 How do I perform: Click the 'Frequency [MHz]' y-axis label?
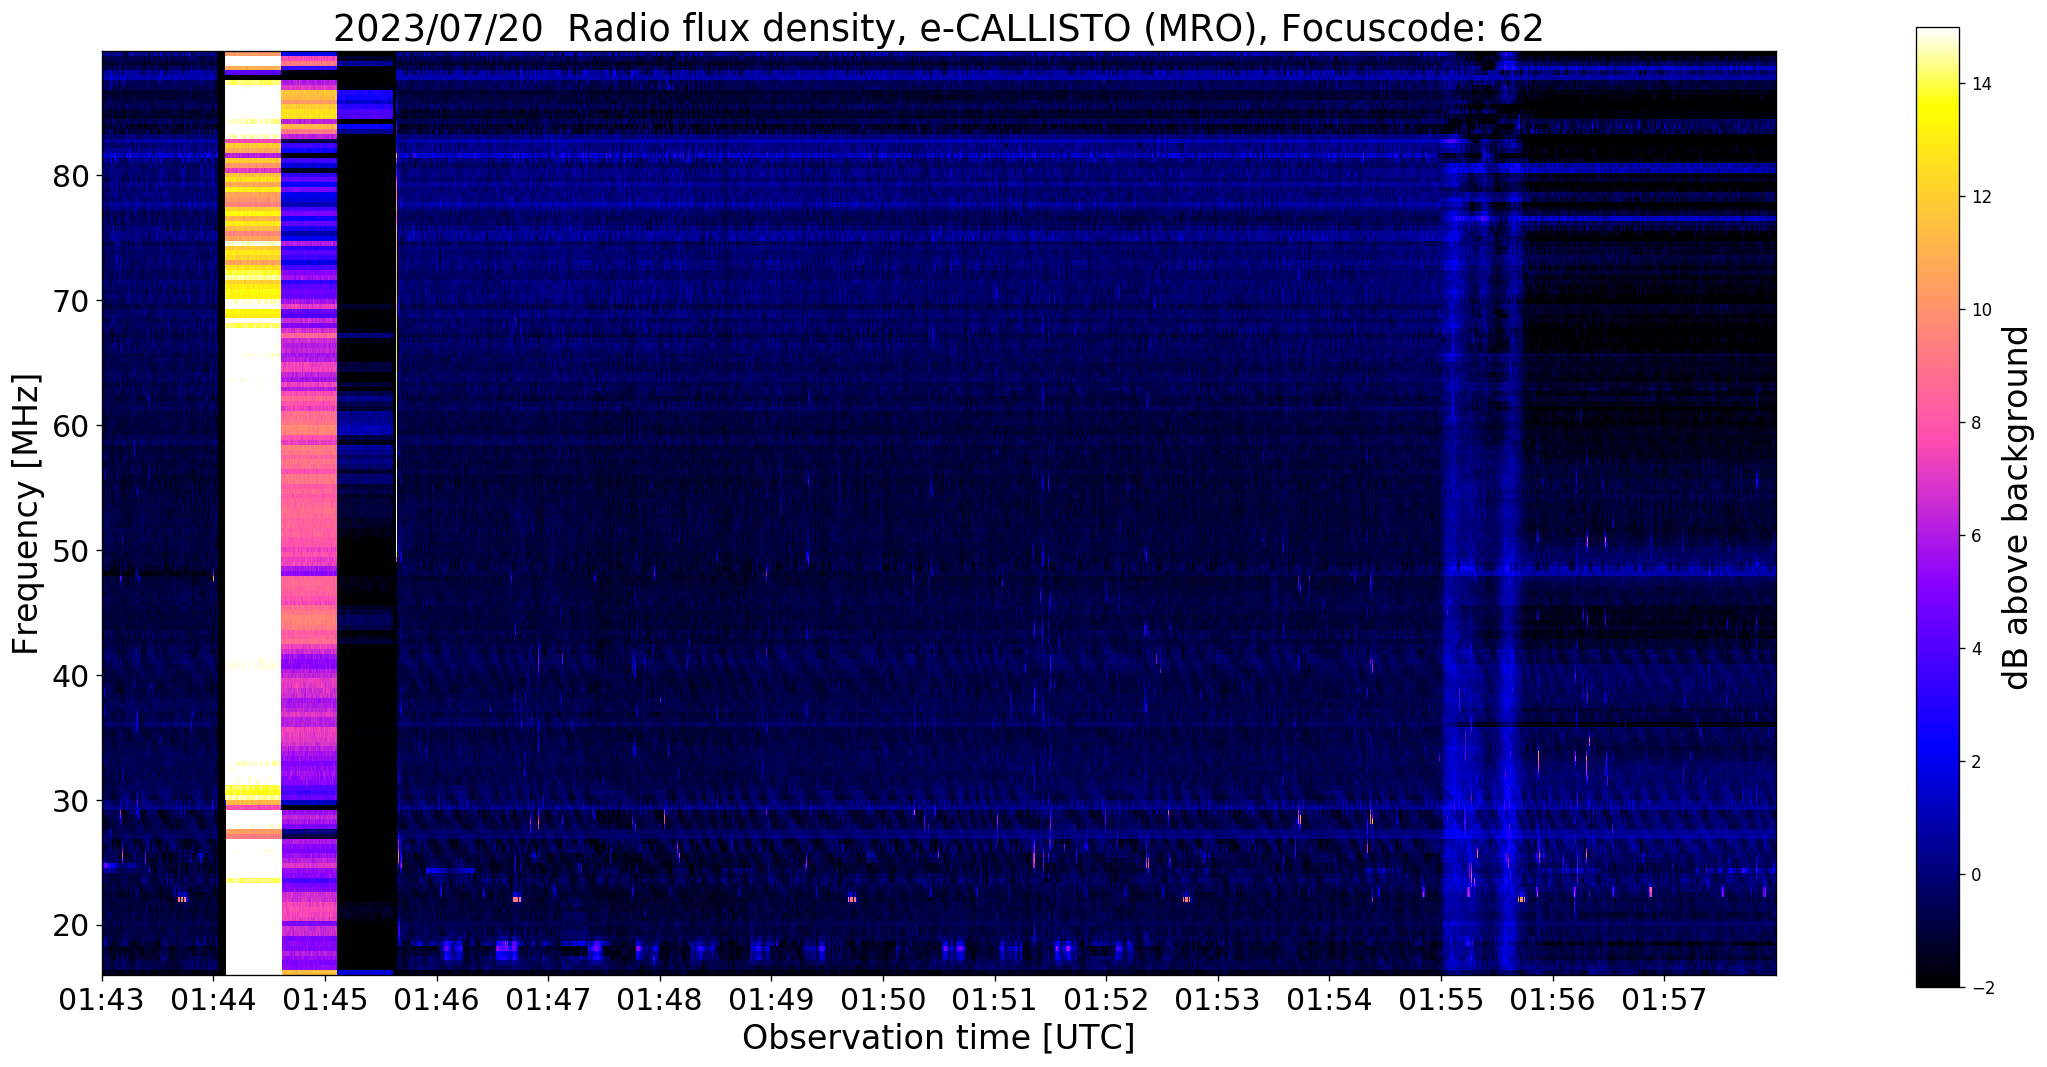[27, 514]
